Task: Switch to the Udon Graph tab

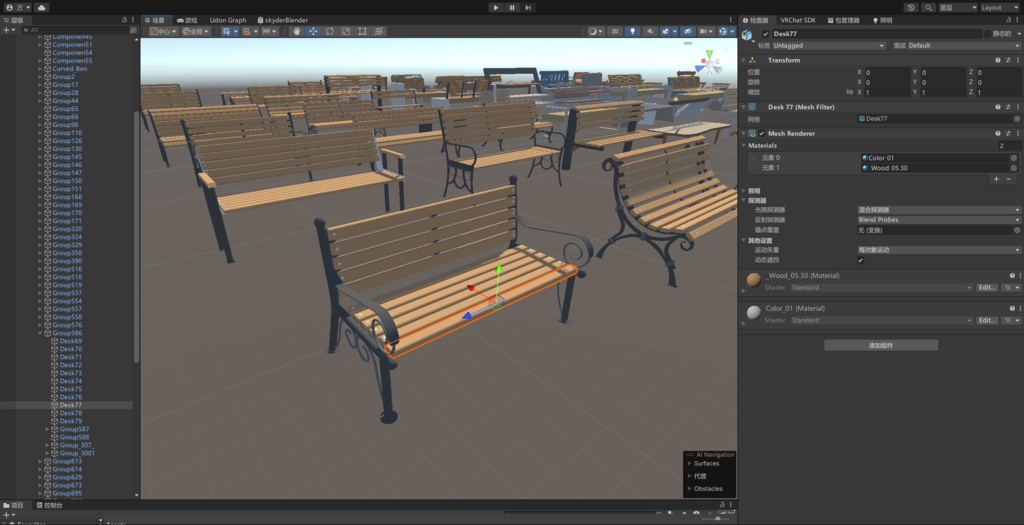Action: point(228,20)
